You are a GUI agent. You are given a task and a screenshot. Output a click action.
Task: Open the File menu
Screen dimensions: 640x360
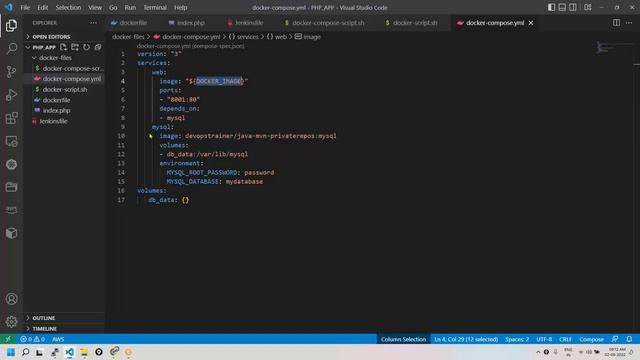(25, 7)
